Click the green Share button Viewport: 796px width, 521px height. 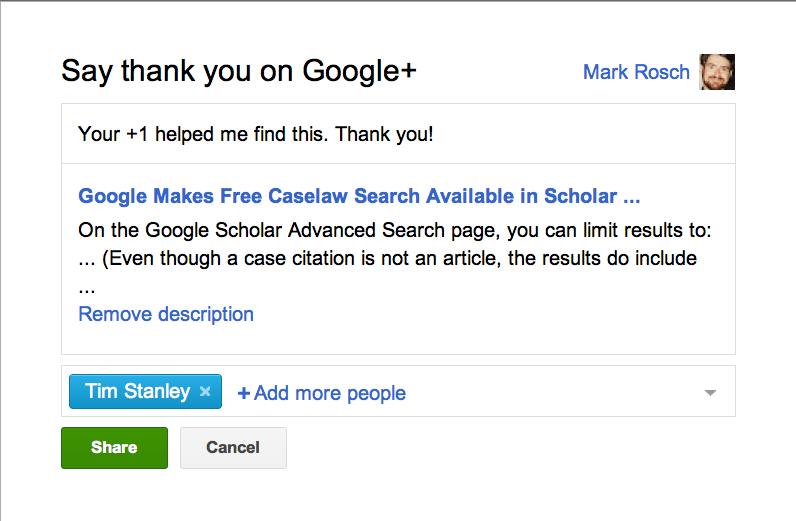click(114, 447)
